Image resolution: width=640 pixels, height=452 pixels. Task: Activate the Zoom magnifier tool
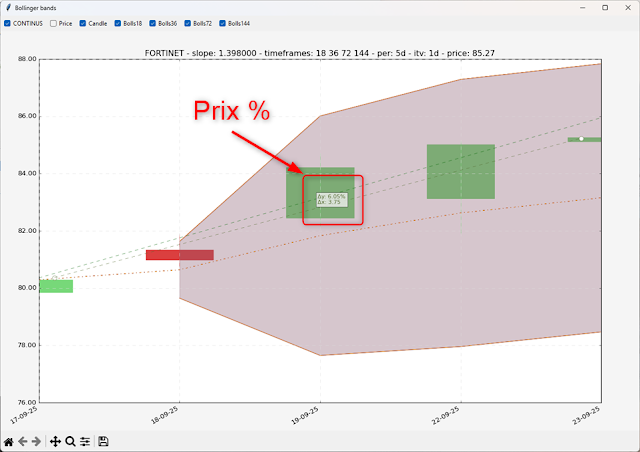point(70,441)
